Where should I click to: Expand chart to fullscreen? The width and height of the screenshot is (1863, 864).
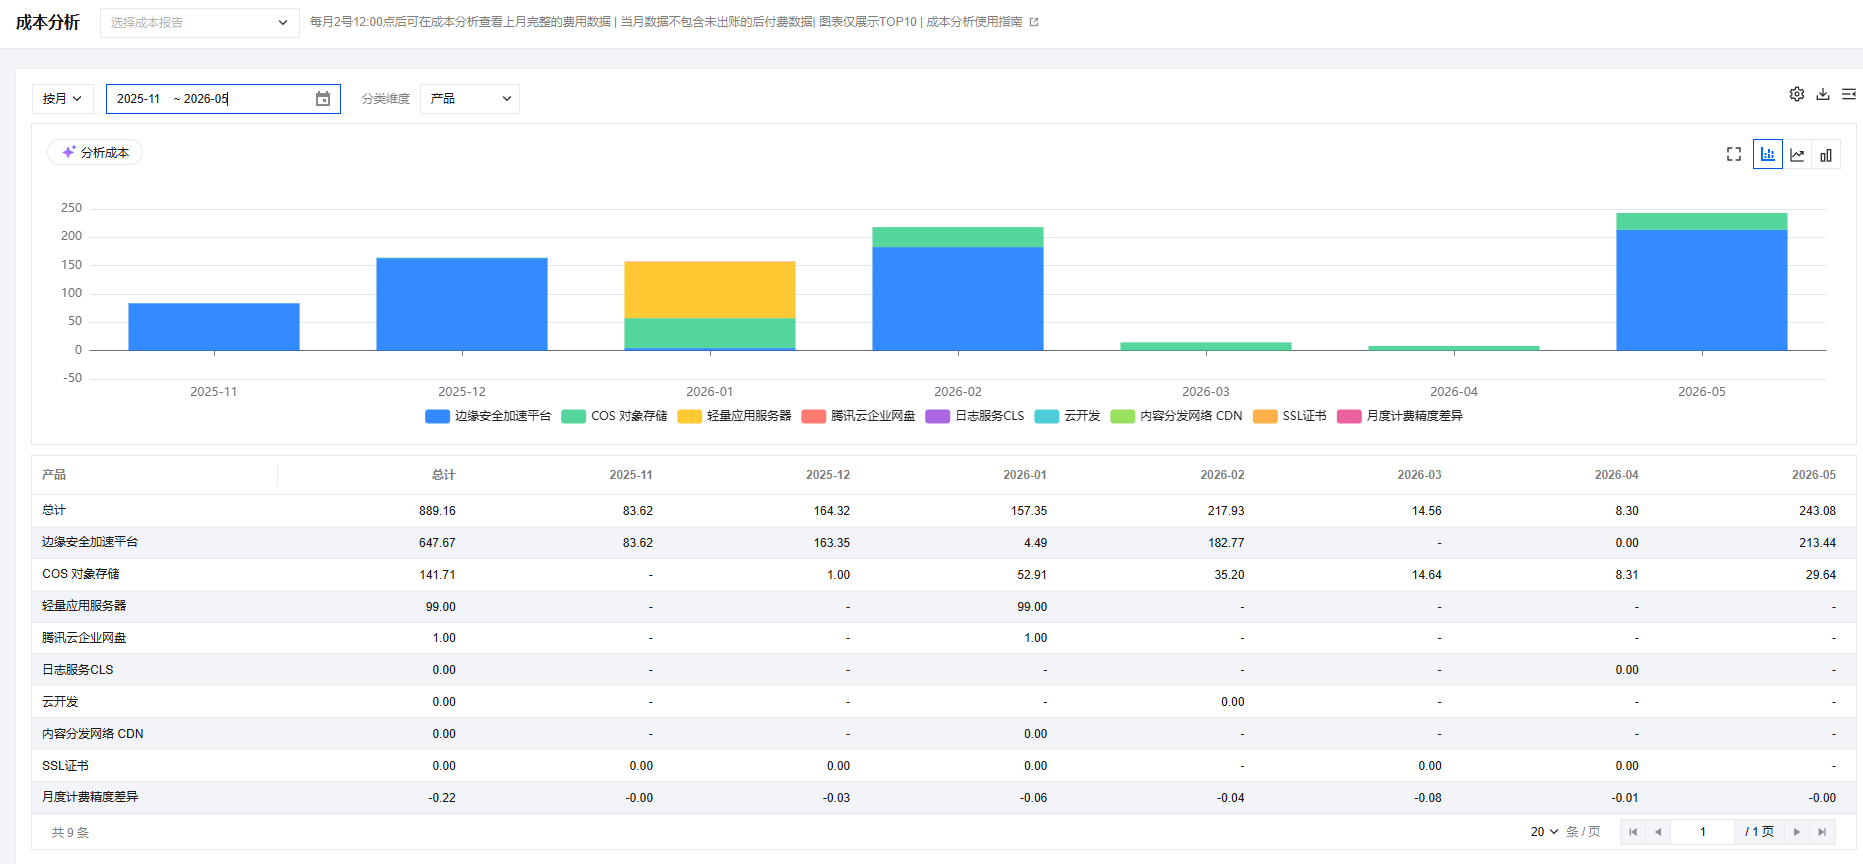(x=1734, y=154)
